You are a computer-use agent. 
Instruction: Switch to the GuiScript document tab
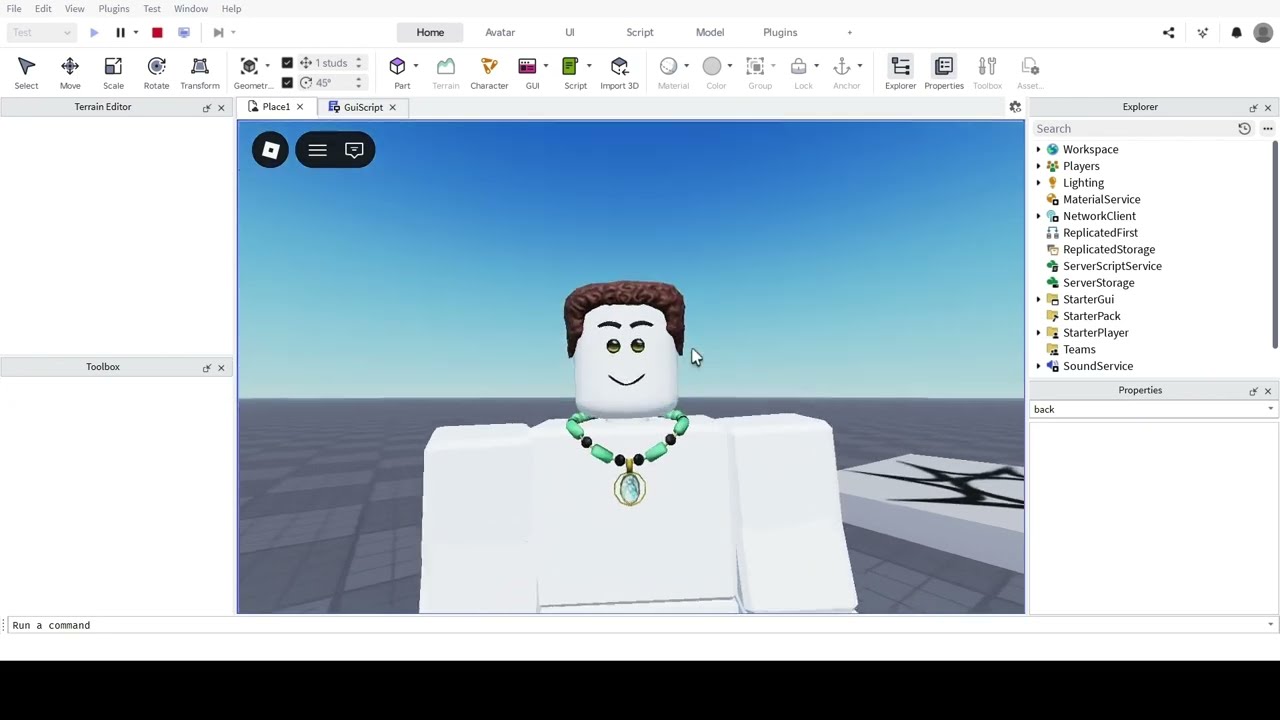click(x=362, y=107)
